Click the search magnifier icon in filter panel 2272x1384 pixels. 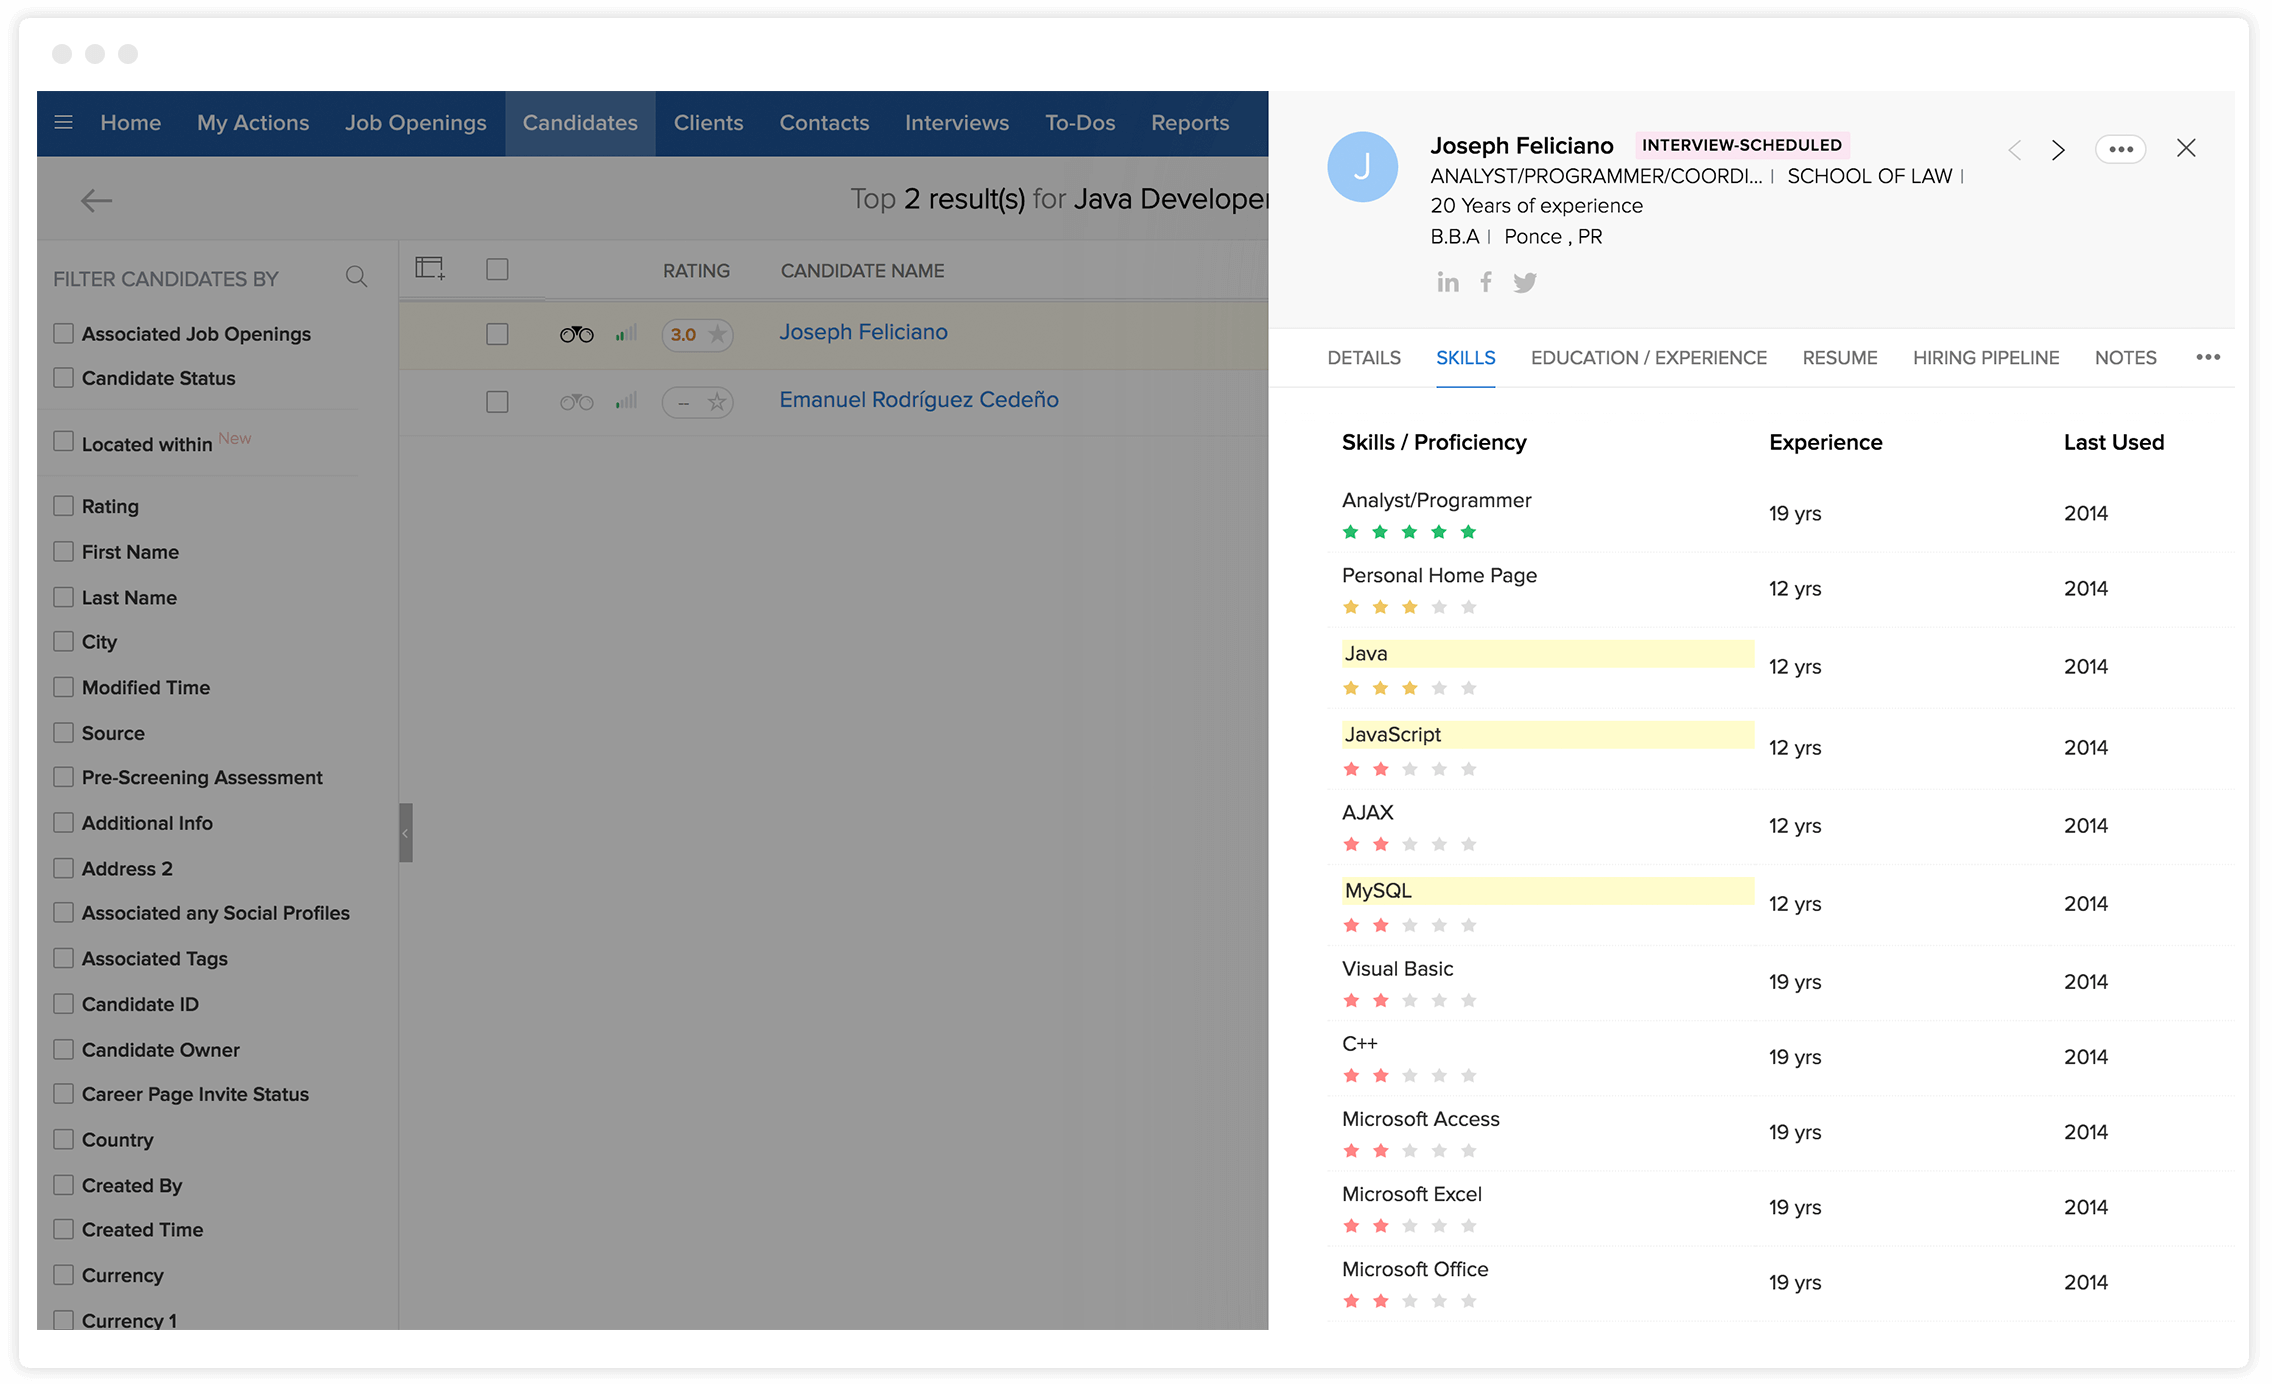point(359,276)
